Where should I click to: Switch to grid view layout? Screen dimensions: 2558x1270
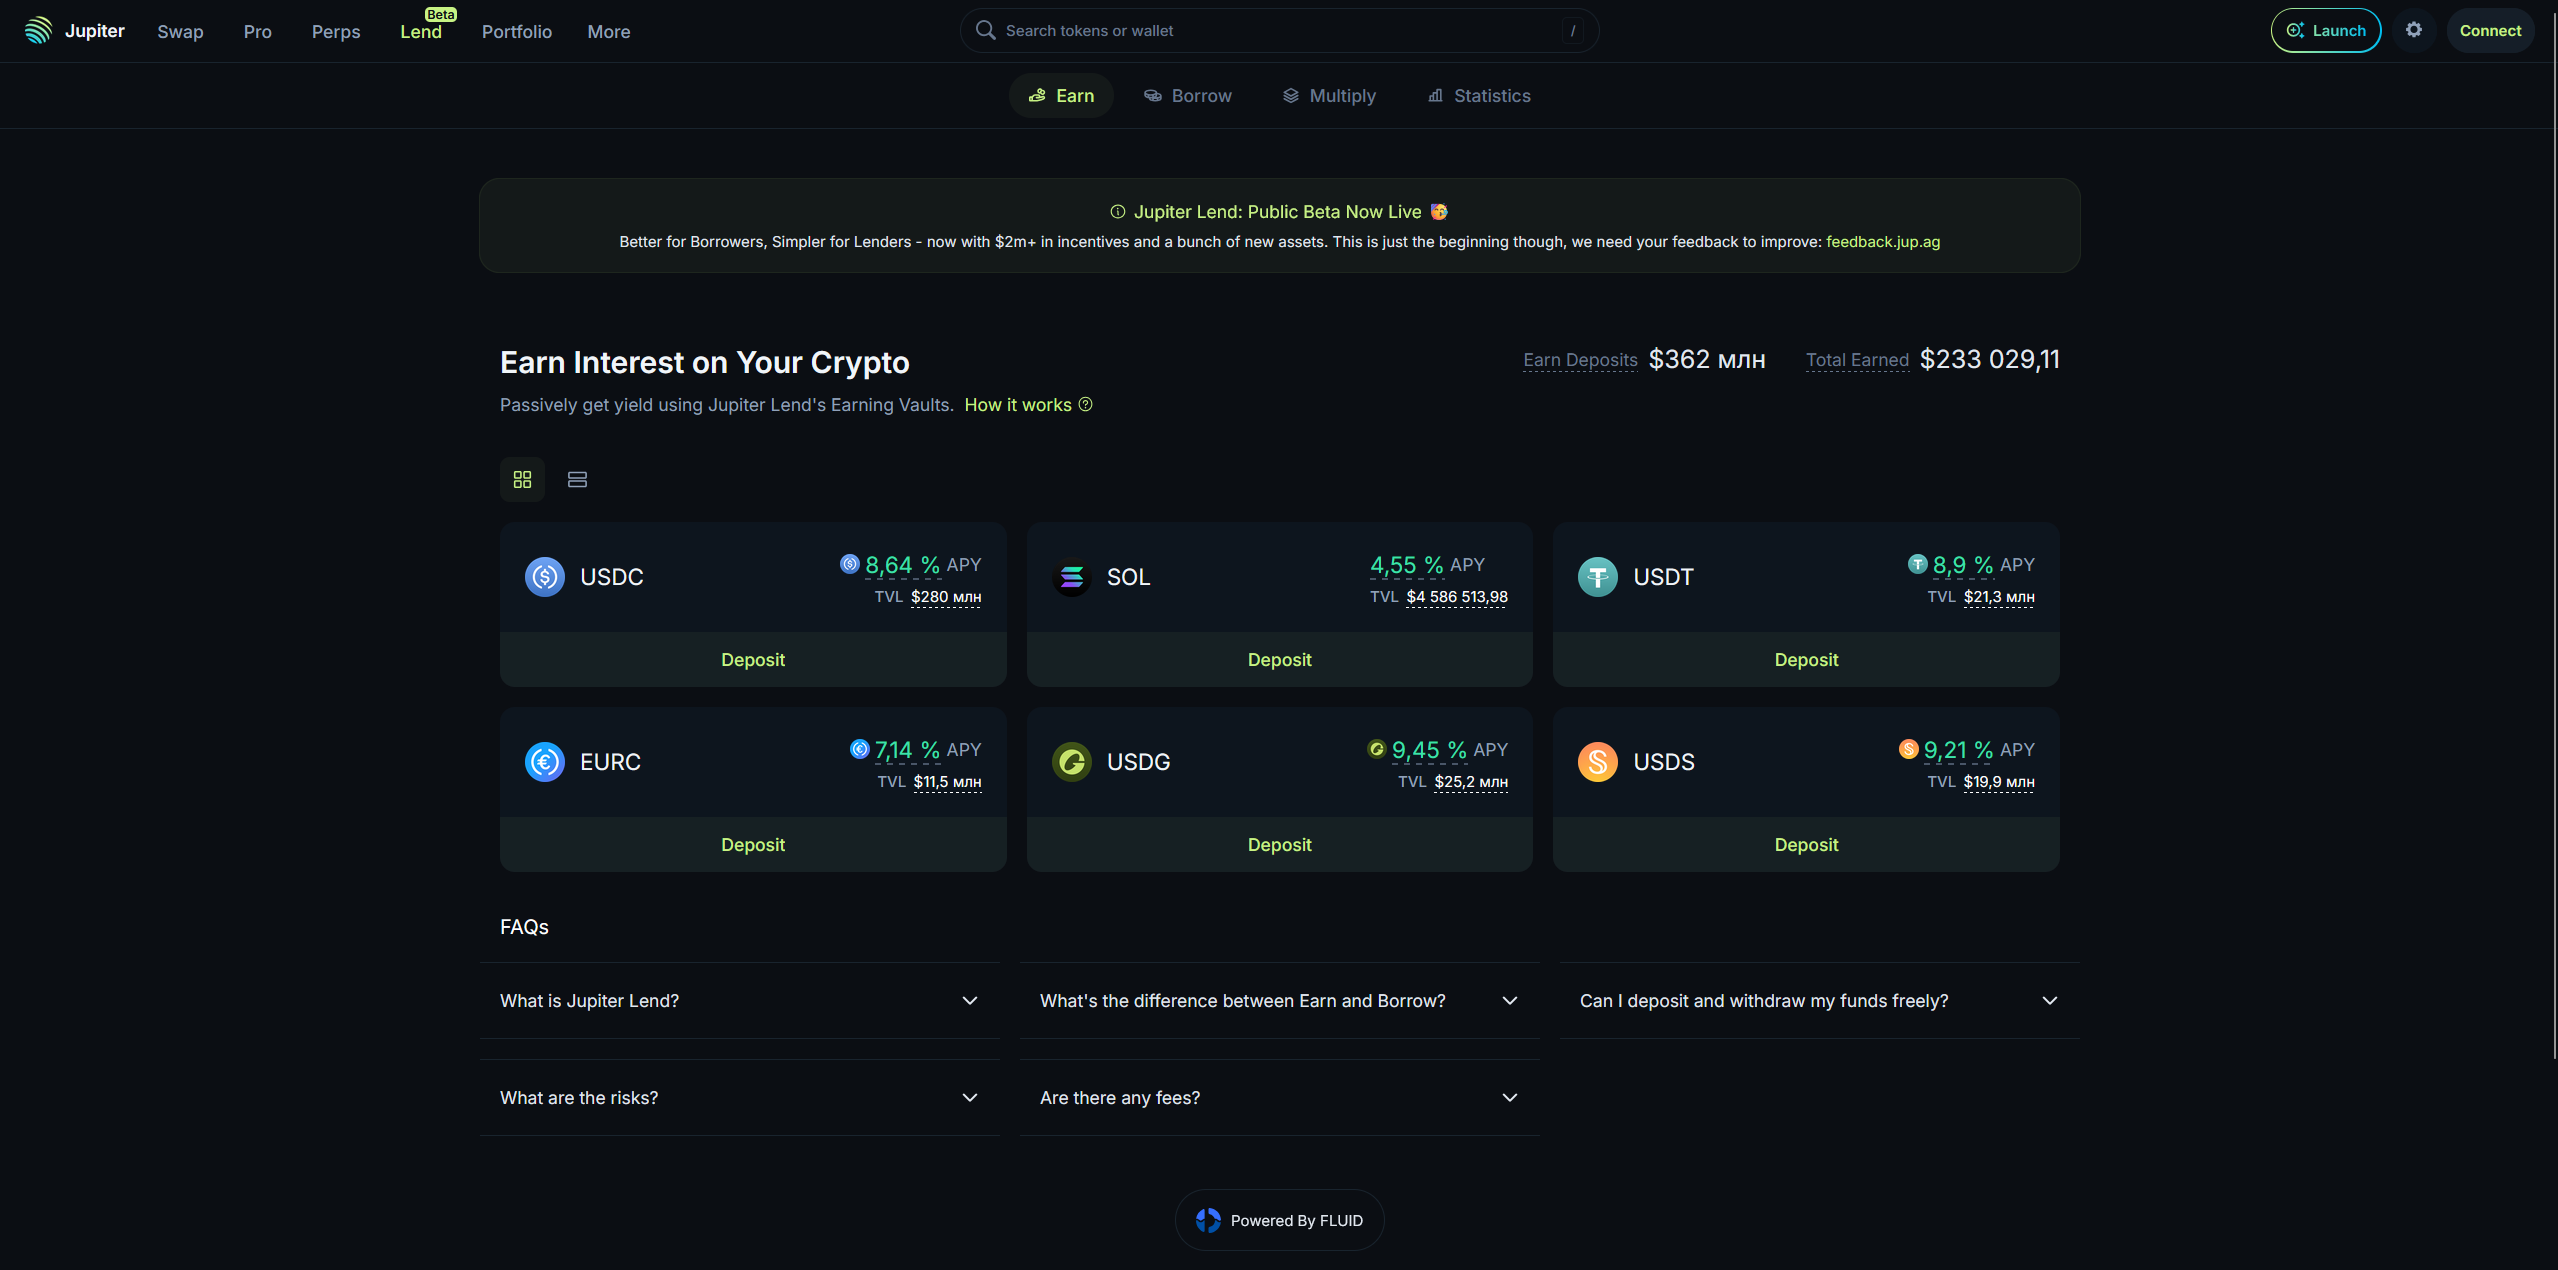pos(522,480)
